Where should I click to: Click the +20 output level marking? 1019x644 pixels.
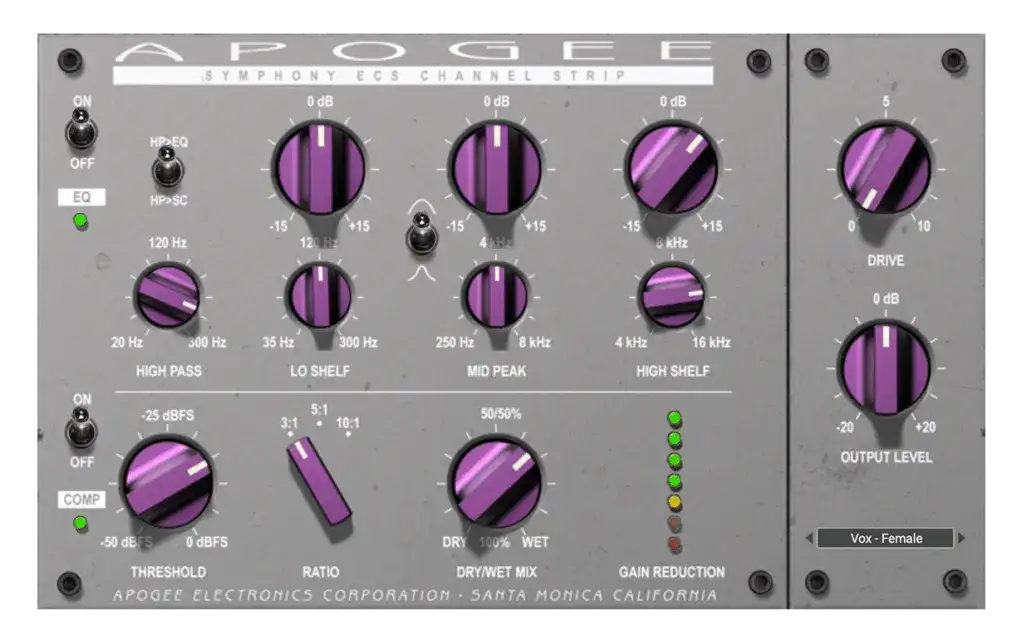[x=925, y=427]
